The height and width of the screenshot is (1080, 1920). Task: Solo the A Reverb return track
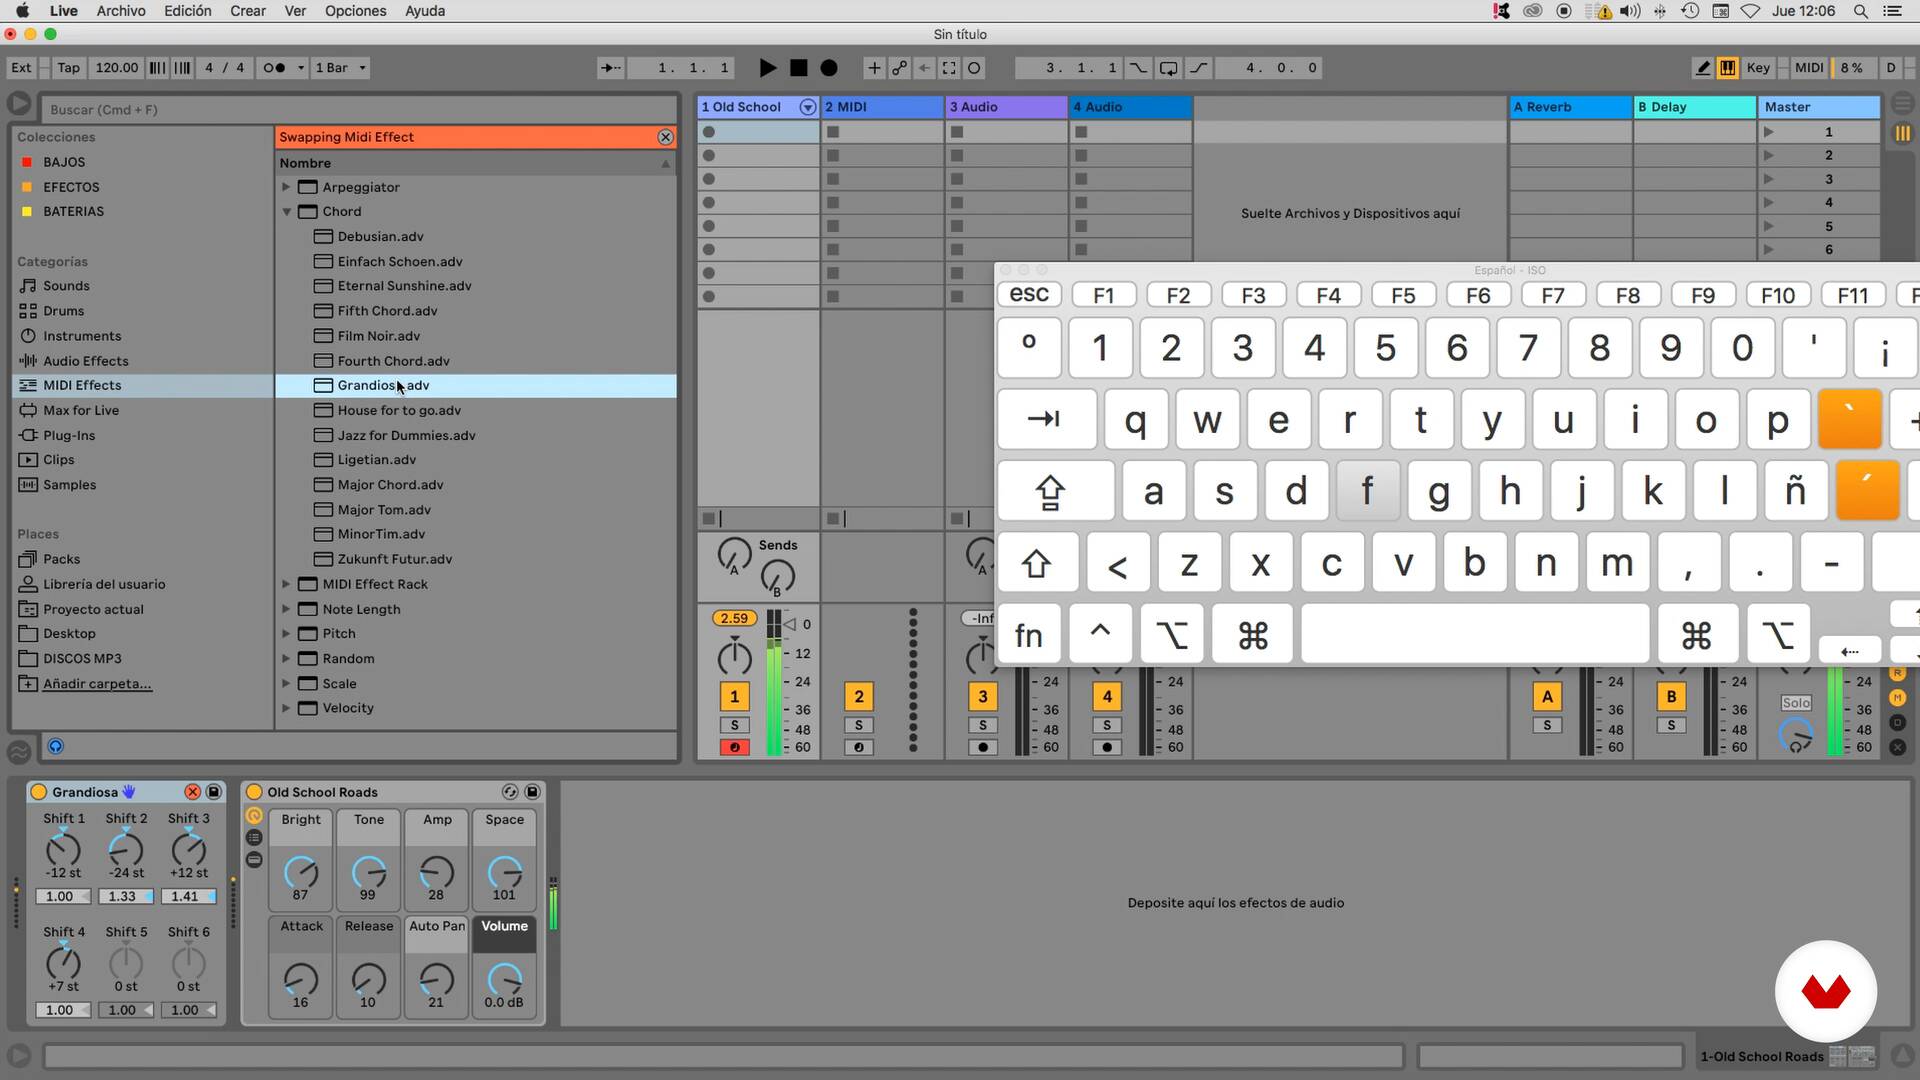(1547, 725)
